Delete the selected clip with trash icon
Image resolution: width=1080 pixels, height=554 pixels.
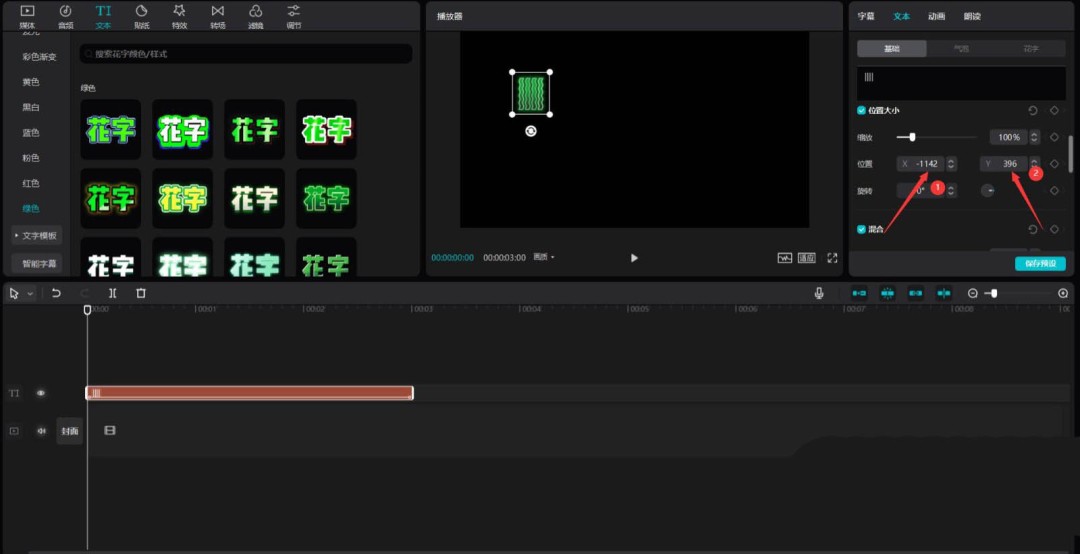point(141,293)
